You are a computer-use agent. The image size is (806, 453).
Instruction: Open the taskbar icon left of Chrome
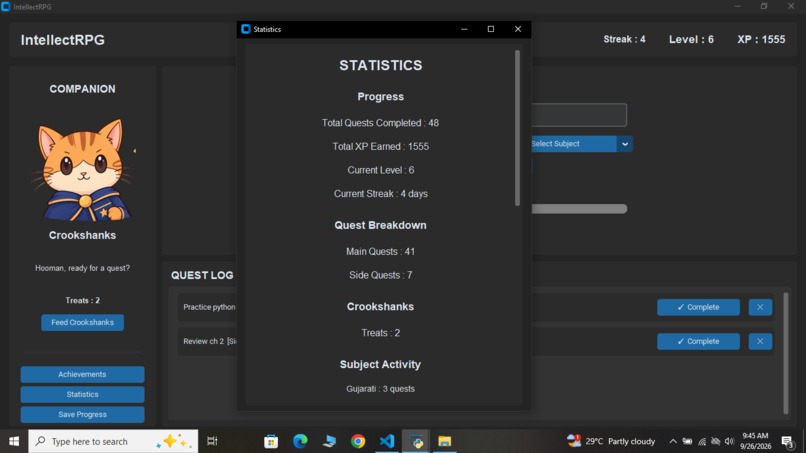point(329,441)
